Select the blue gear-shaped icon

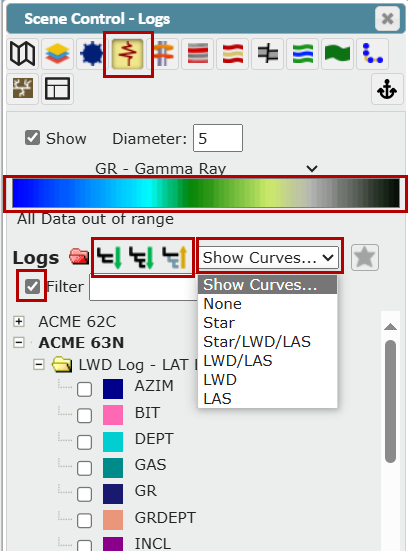pos(92,54)
